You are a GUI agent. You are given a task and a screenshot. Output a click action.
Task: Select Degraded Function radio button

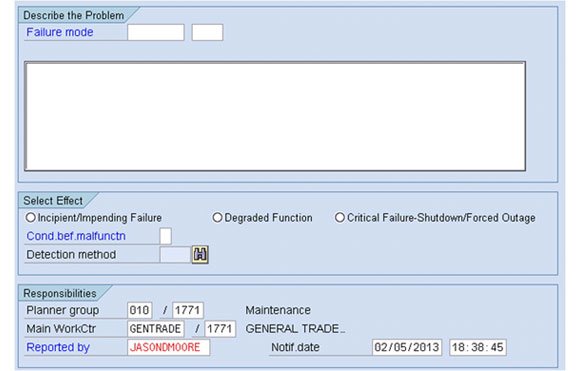click(x=217, y=217)
